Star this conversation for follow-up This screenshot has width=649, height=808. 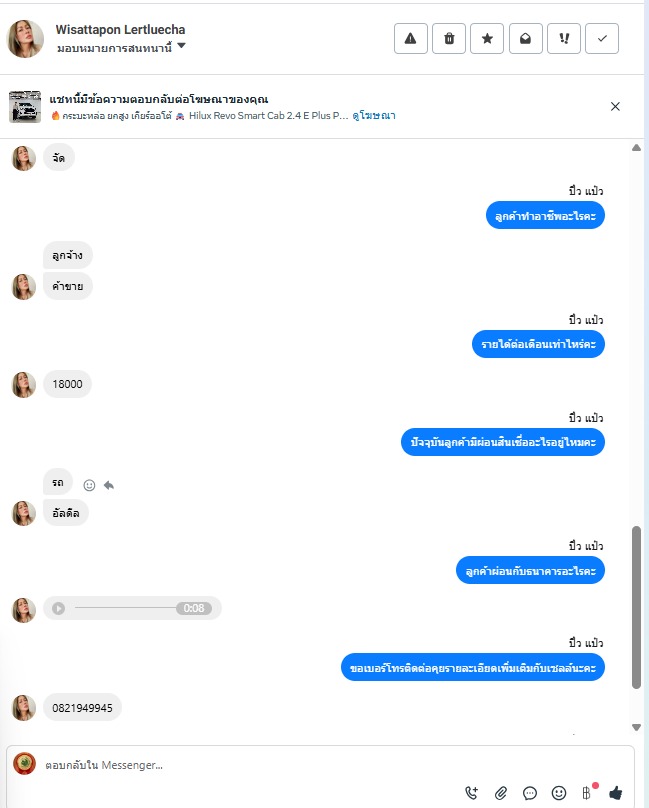tap(487, 39)
